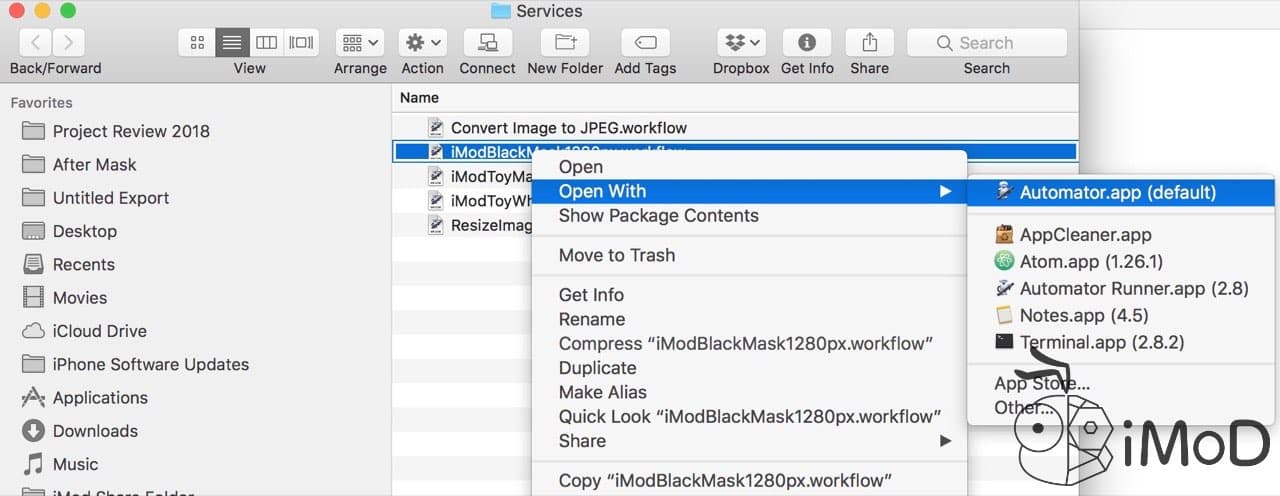Click the Search field
This screenshot has width=1280, height=496.
987,42
